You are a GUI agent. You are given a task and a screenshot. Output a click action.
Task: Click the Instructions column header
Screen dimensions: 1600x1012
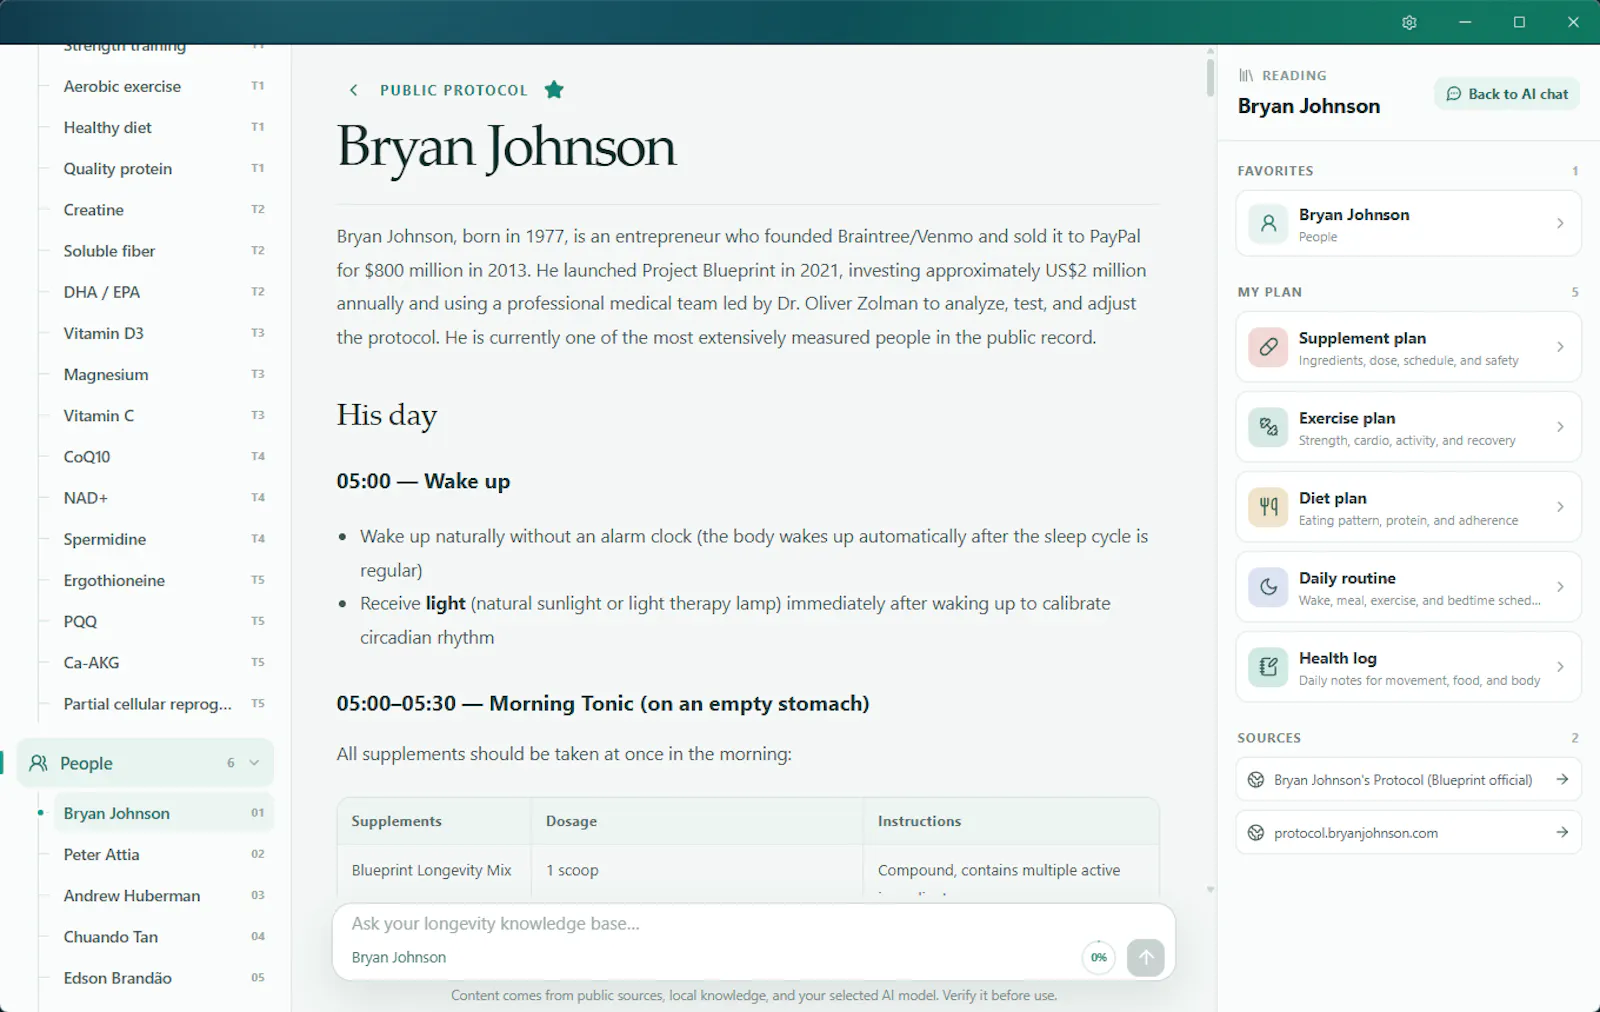pyautogui.click(x=1011, y=821)
